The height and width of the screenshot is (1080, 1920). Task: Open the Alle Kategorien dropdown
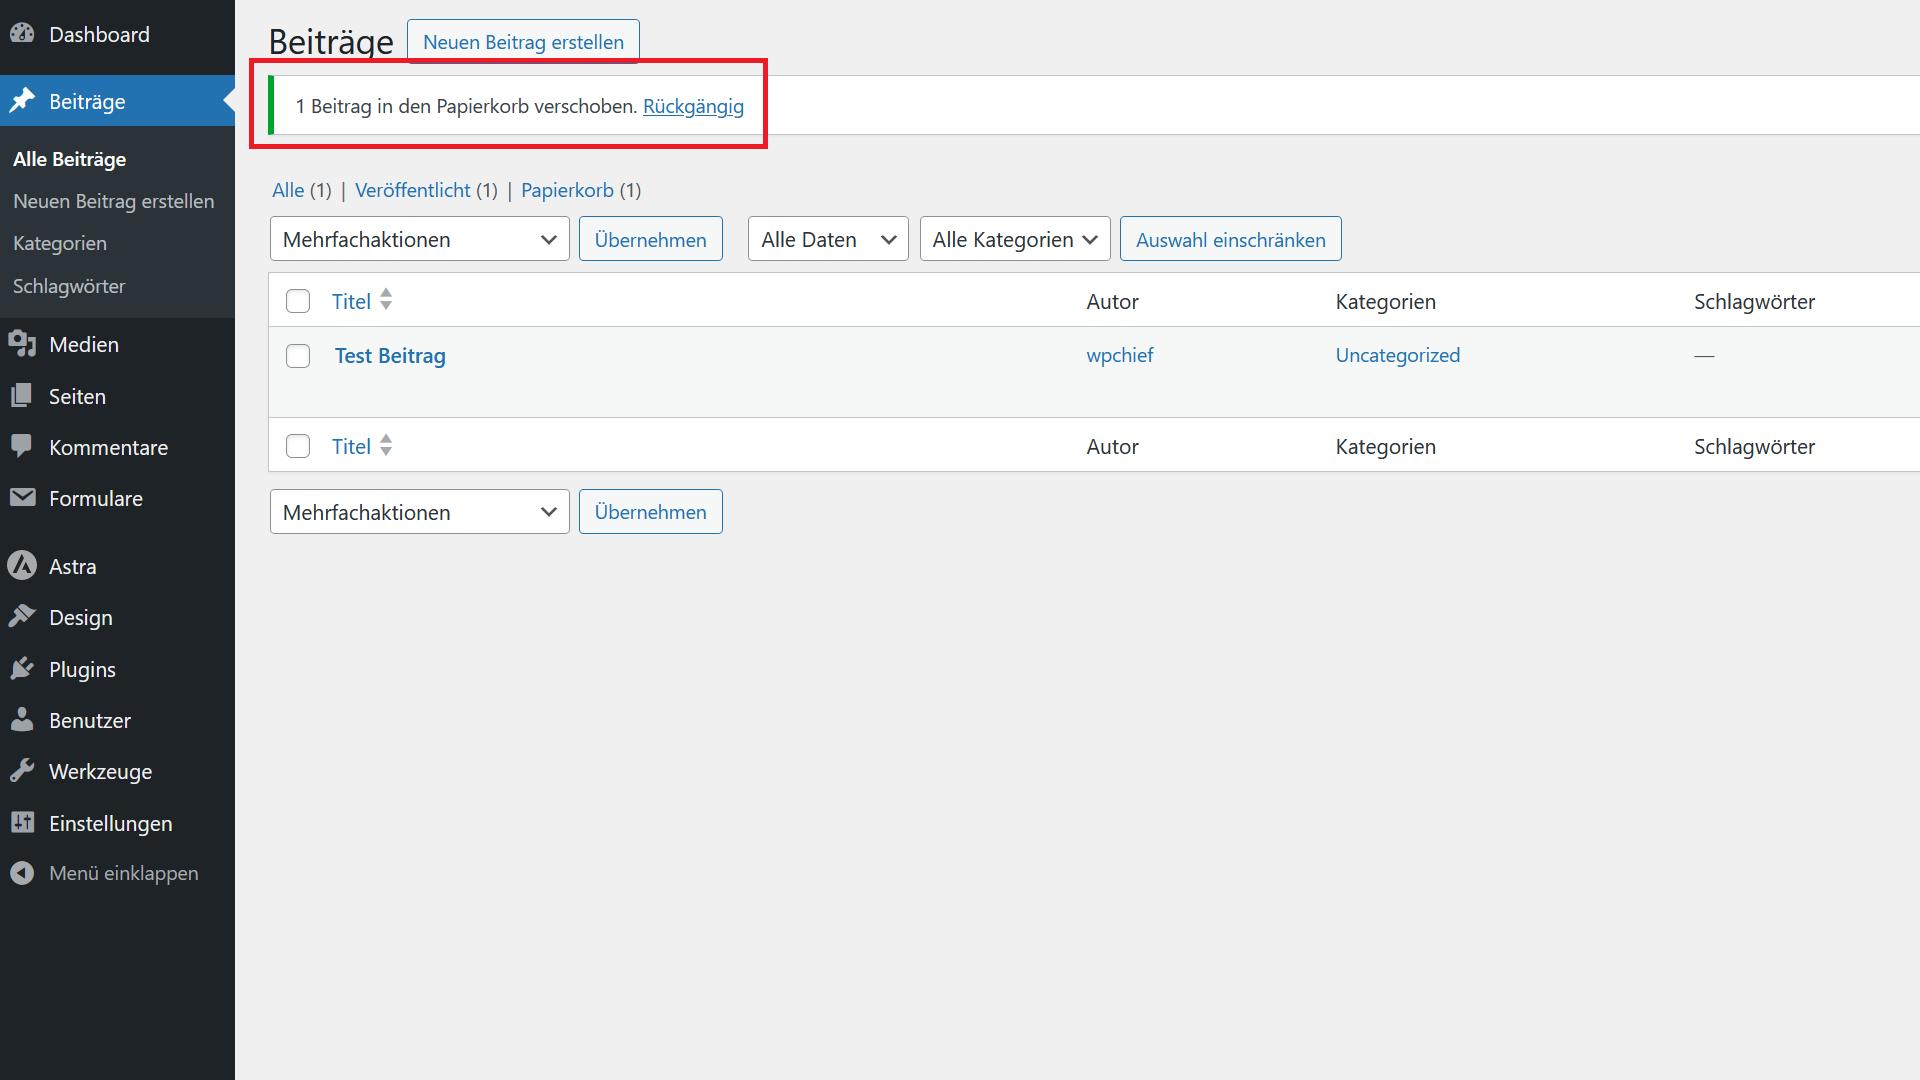1015,239
